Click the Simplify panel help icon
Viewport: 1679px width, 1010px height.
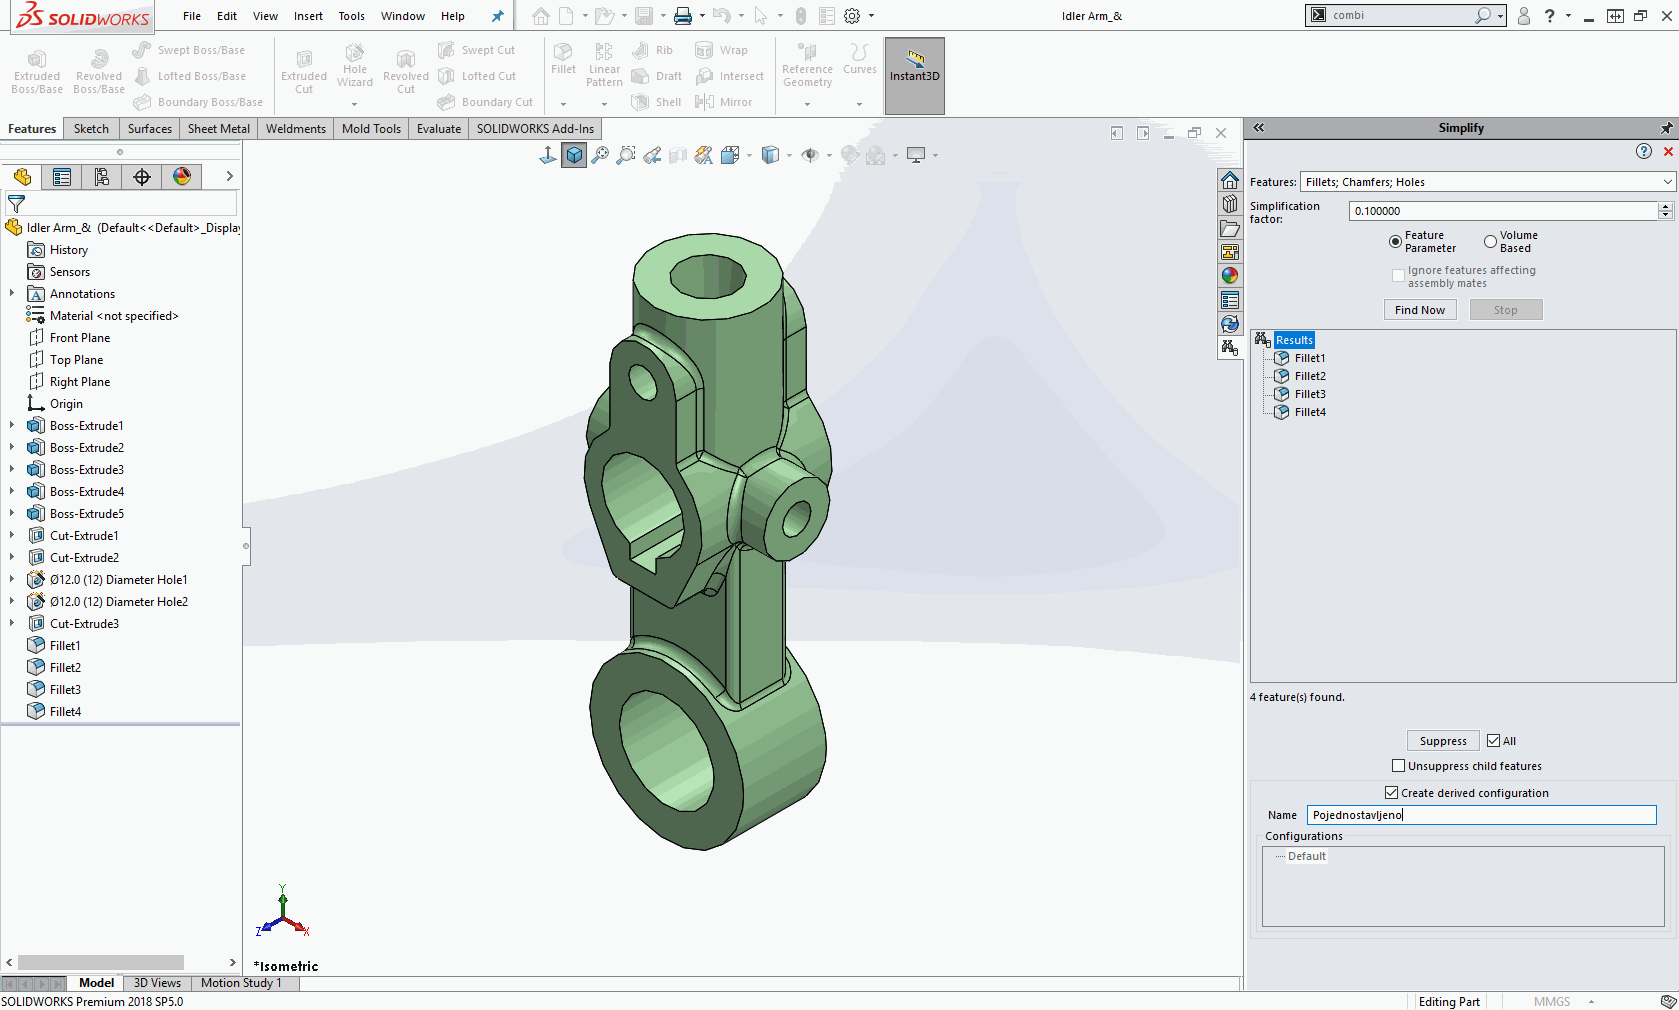point(1644,151)
